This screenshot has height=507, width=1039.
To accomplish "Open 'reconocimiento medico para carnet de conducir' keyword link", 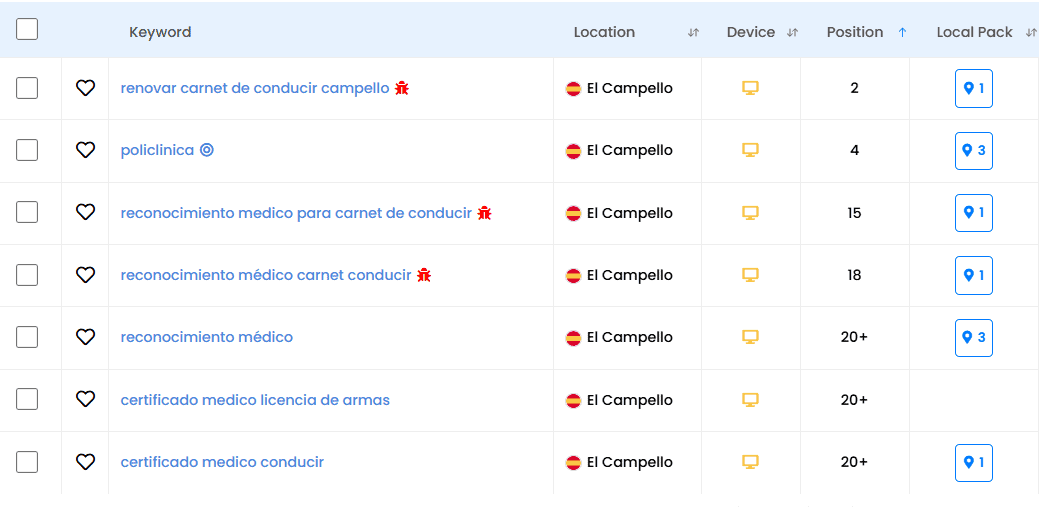I will pos(296,213).
